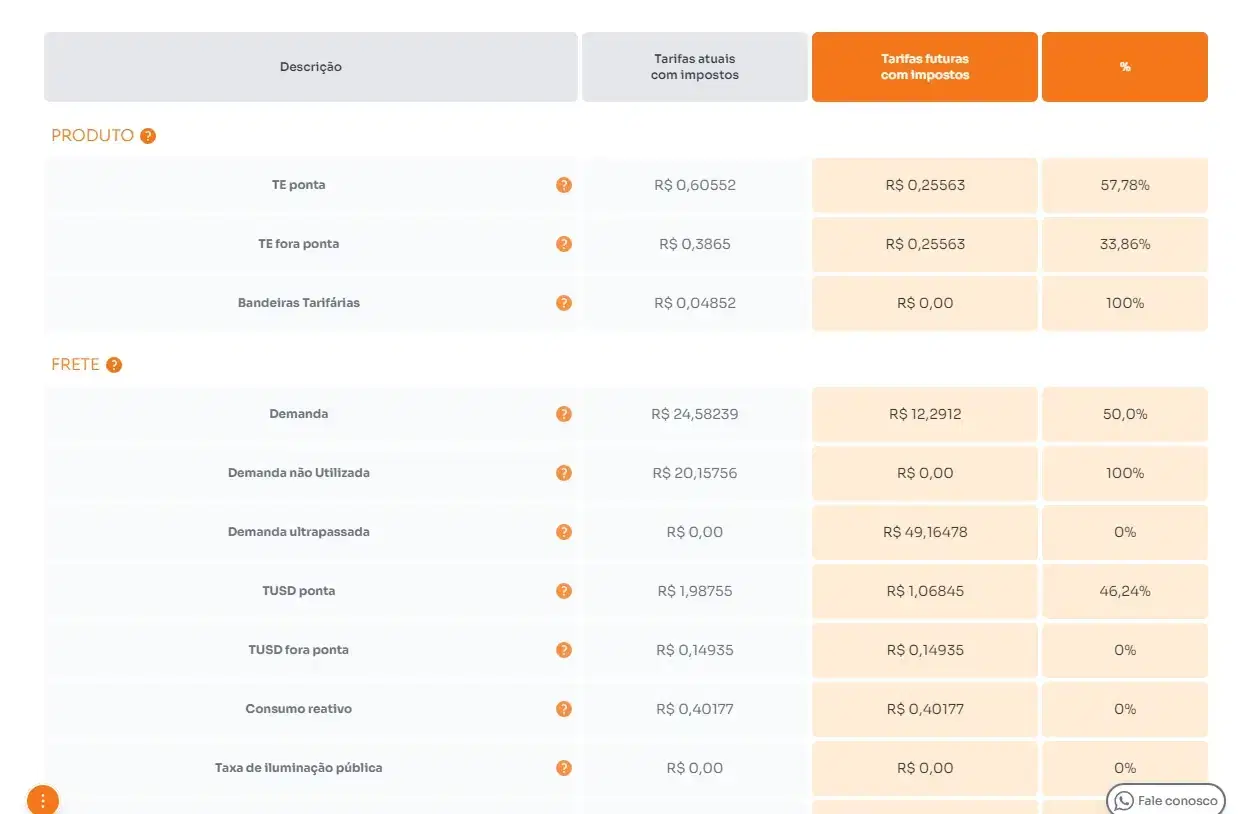The image size is (1249, 814).
Task: Click current tariff for TUSD fora ponta
Action: [695, 650]
